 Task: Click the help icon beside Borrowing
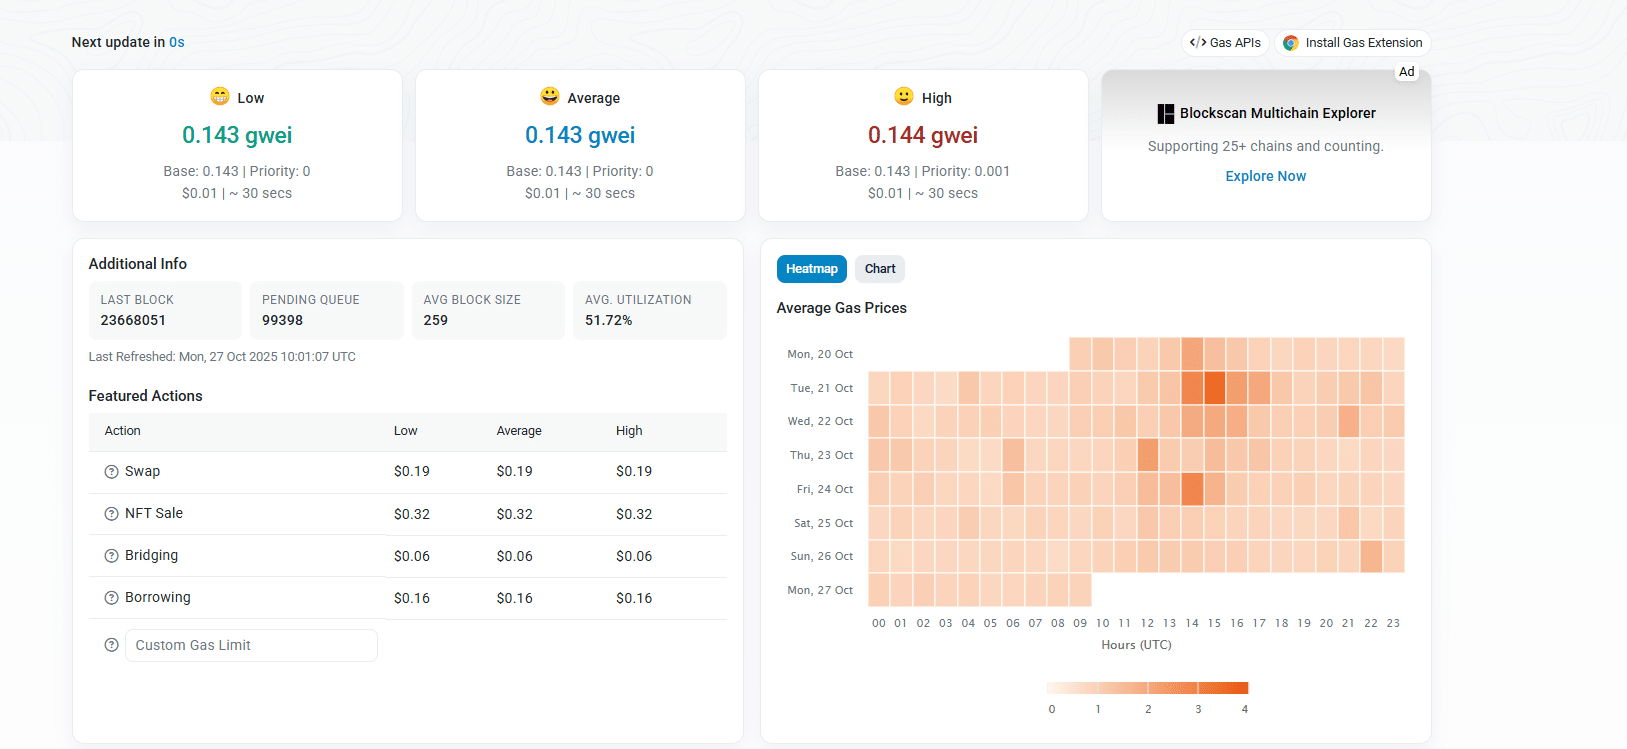point(112,598)
